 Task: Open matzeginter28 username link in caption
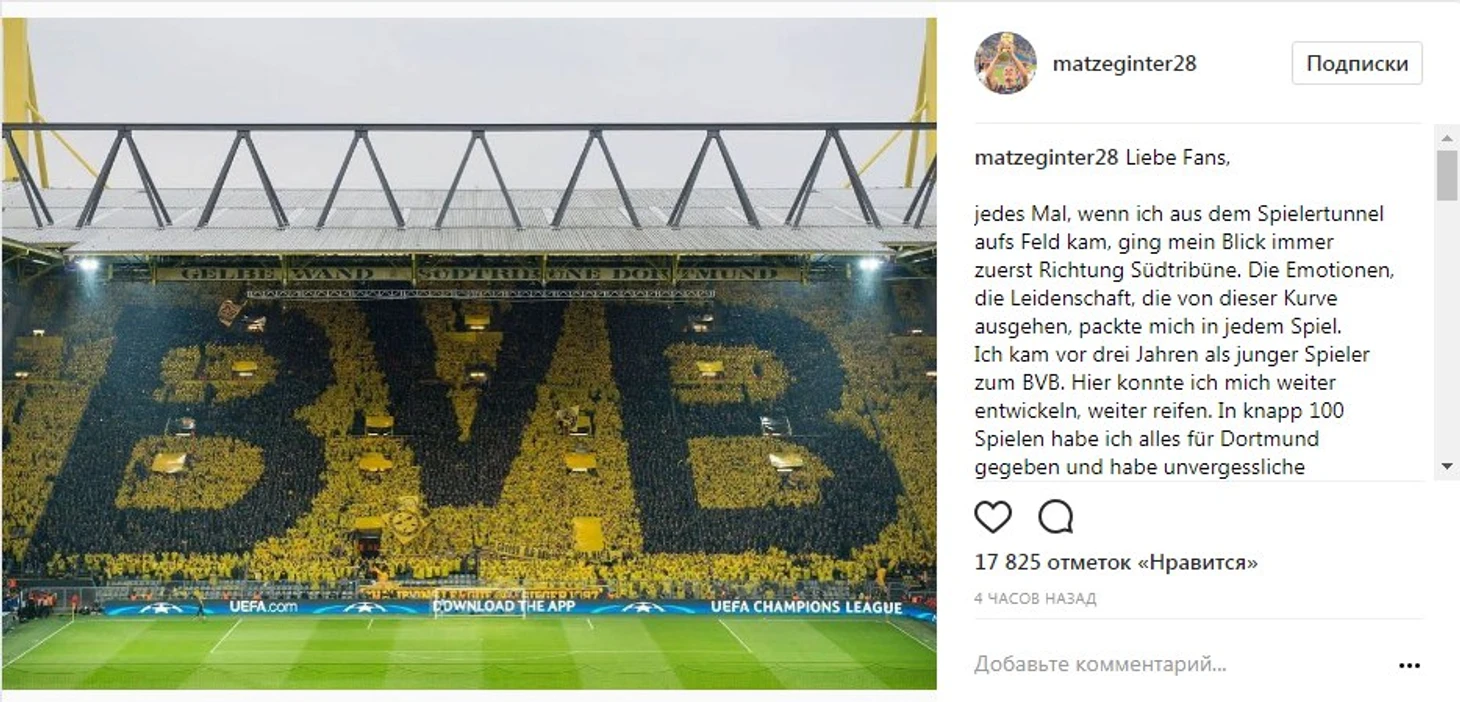coord(1047,158)
